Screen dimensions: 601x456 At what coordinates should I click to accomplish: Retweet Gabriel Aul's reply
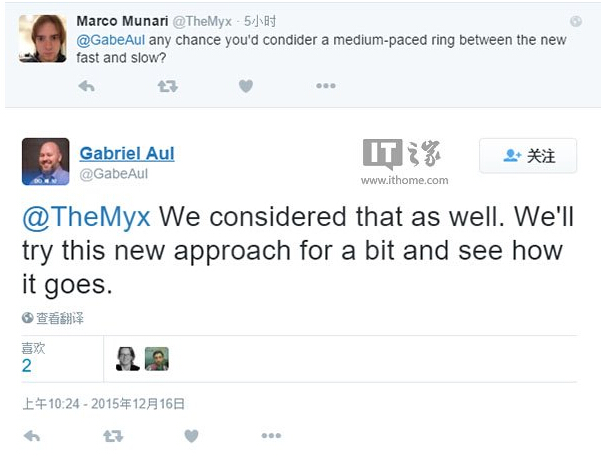(112, 437)
